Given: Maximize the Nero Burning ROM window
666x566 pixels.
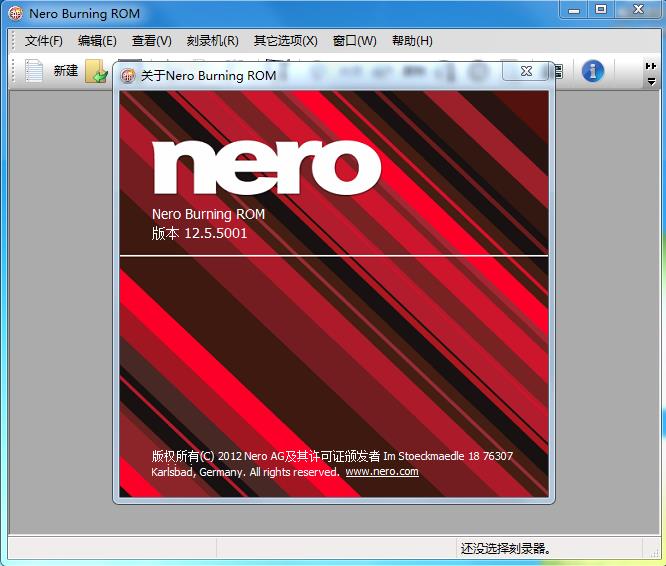Looking at the screenshot, I should tap(601, 9).
